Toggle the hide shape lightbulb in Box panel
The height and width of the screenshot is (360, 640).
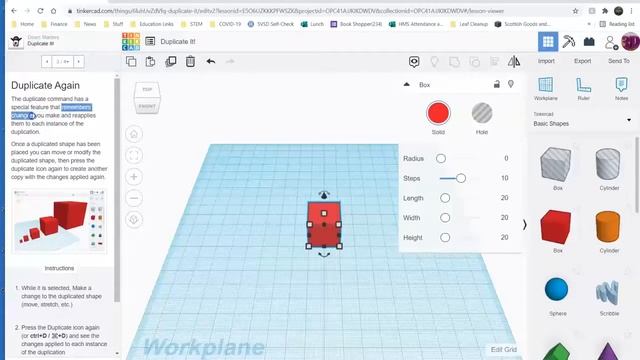511,84
